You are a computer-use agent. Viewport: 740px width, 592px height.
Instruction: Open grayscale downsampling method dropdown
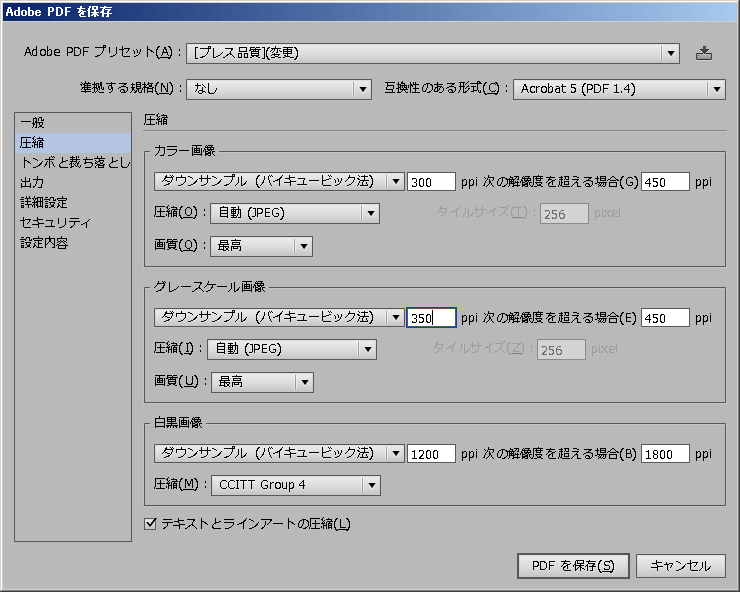[279, 317]
